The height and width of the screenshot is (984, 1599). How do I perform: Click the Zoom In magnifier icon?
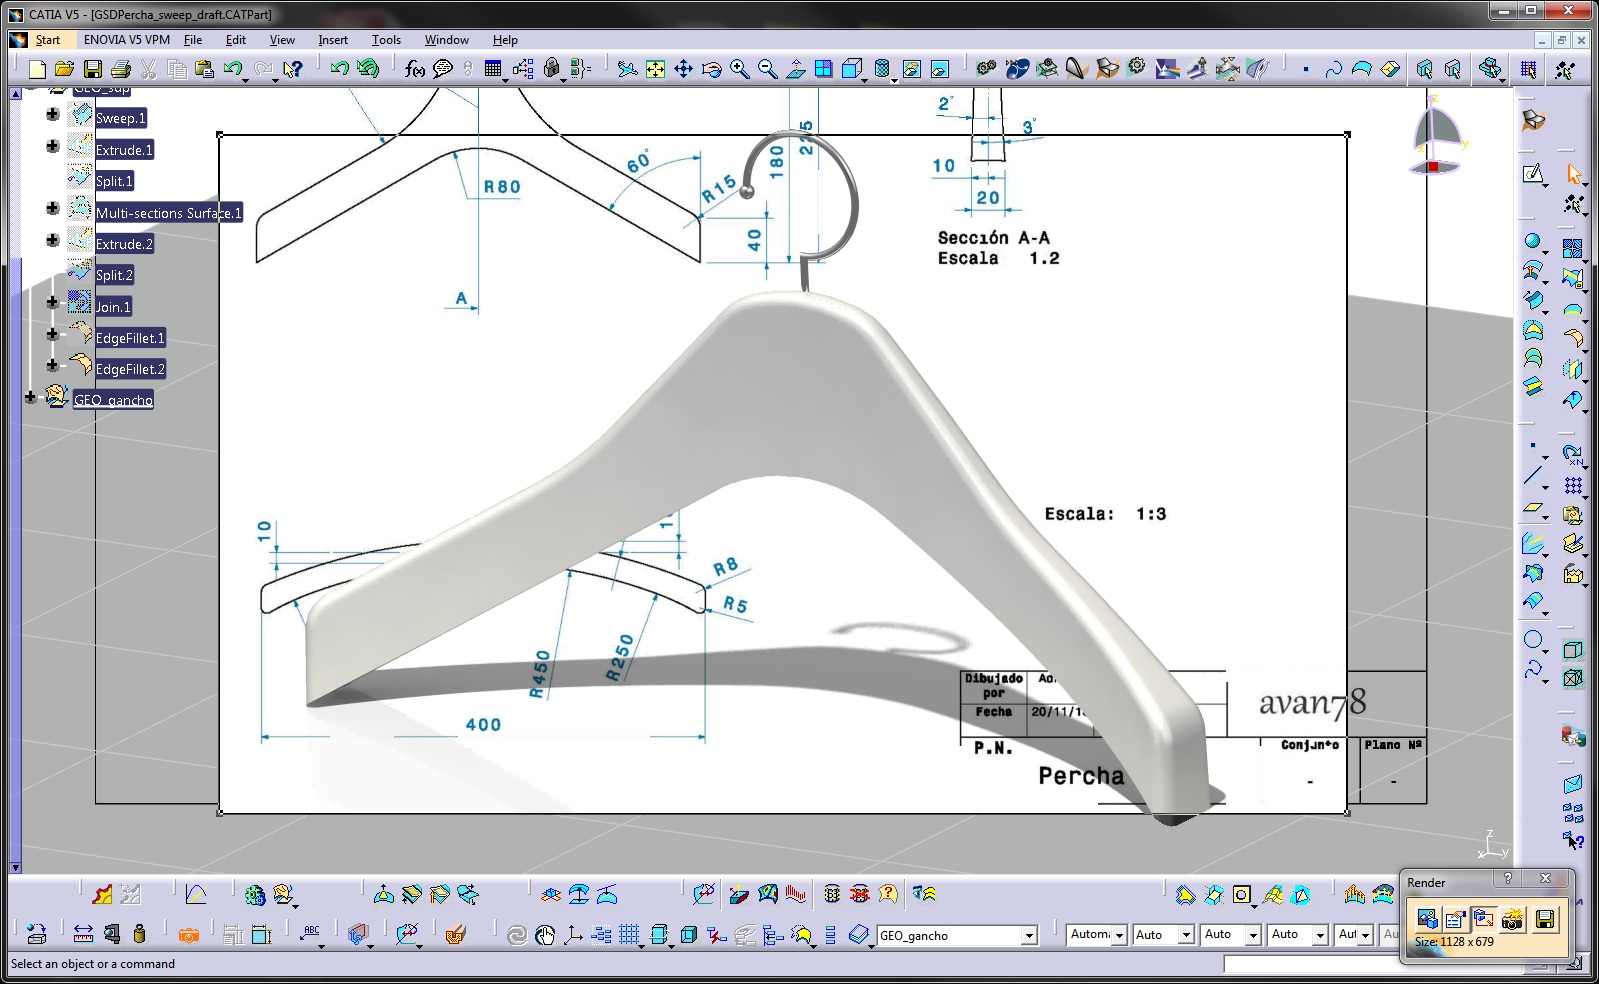(x=739, y=69)
